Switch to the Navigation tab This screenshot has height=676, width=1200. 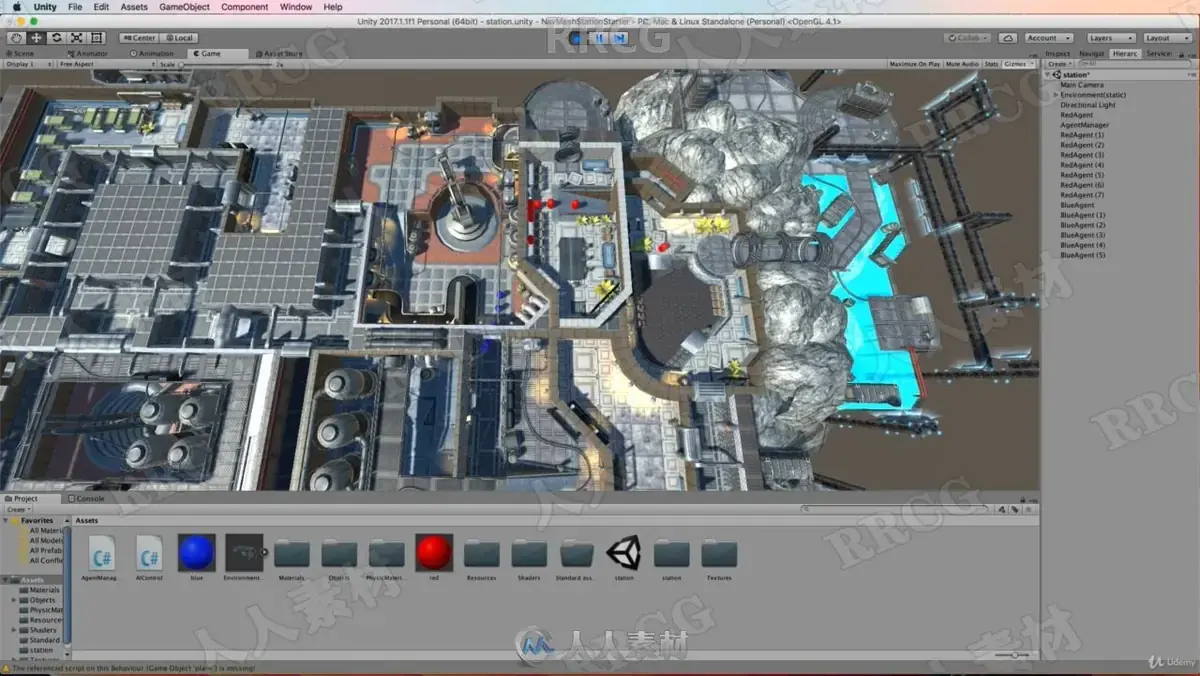1091,53
